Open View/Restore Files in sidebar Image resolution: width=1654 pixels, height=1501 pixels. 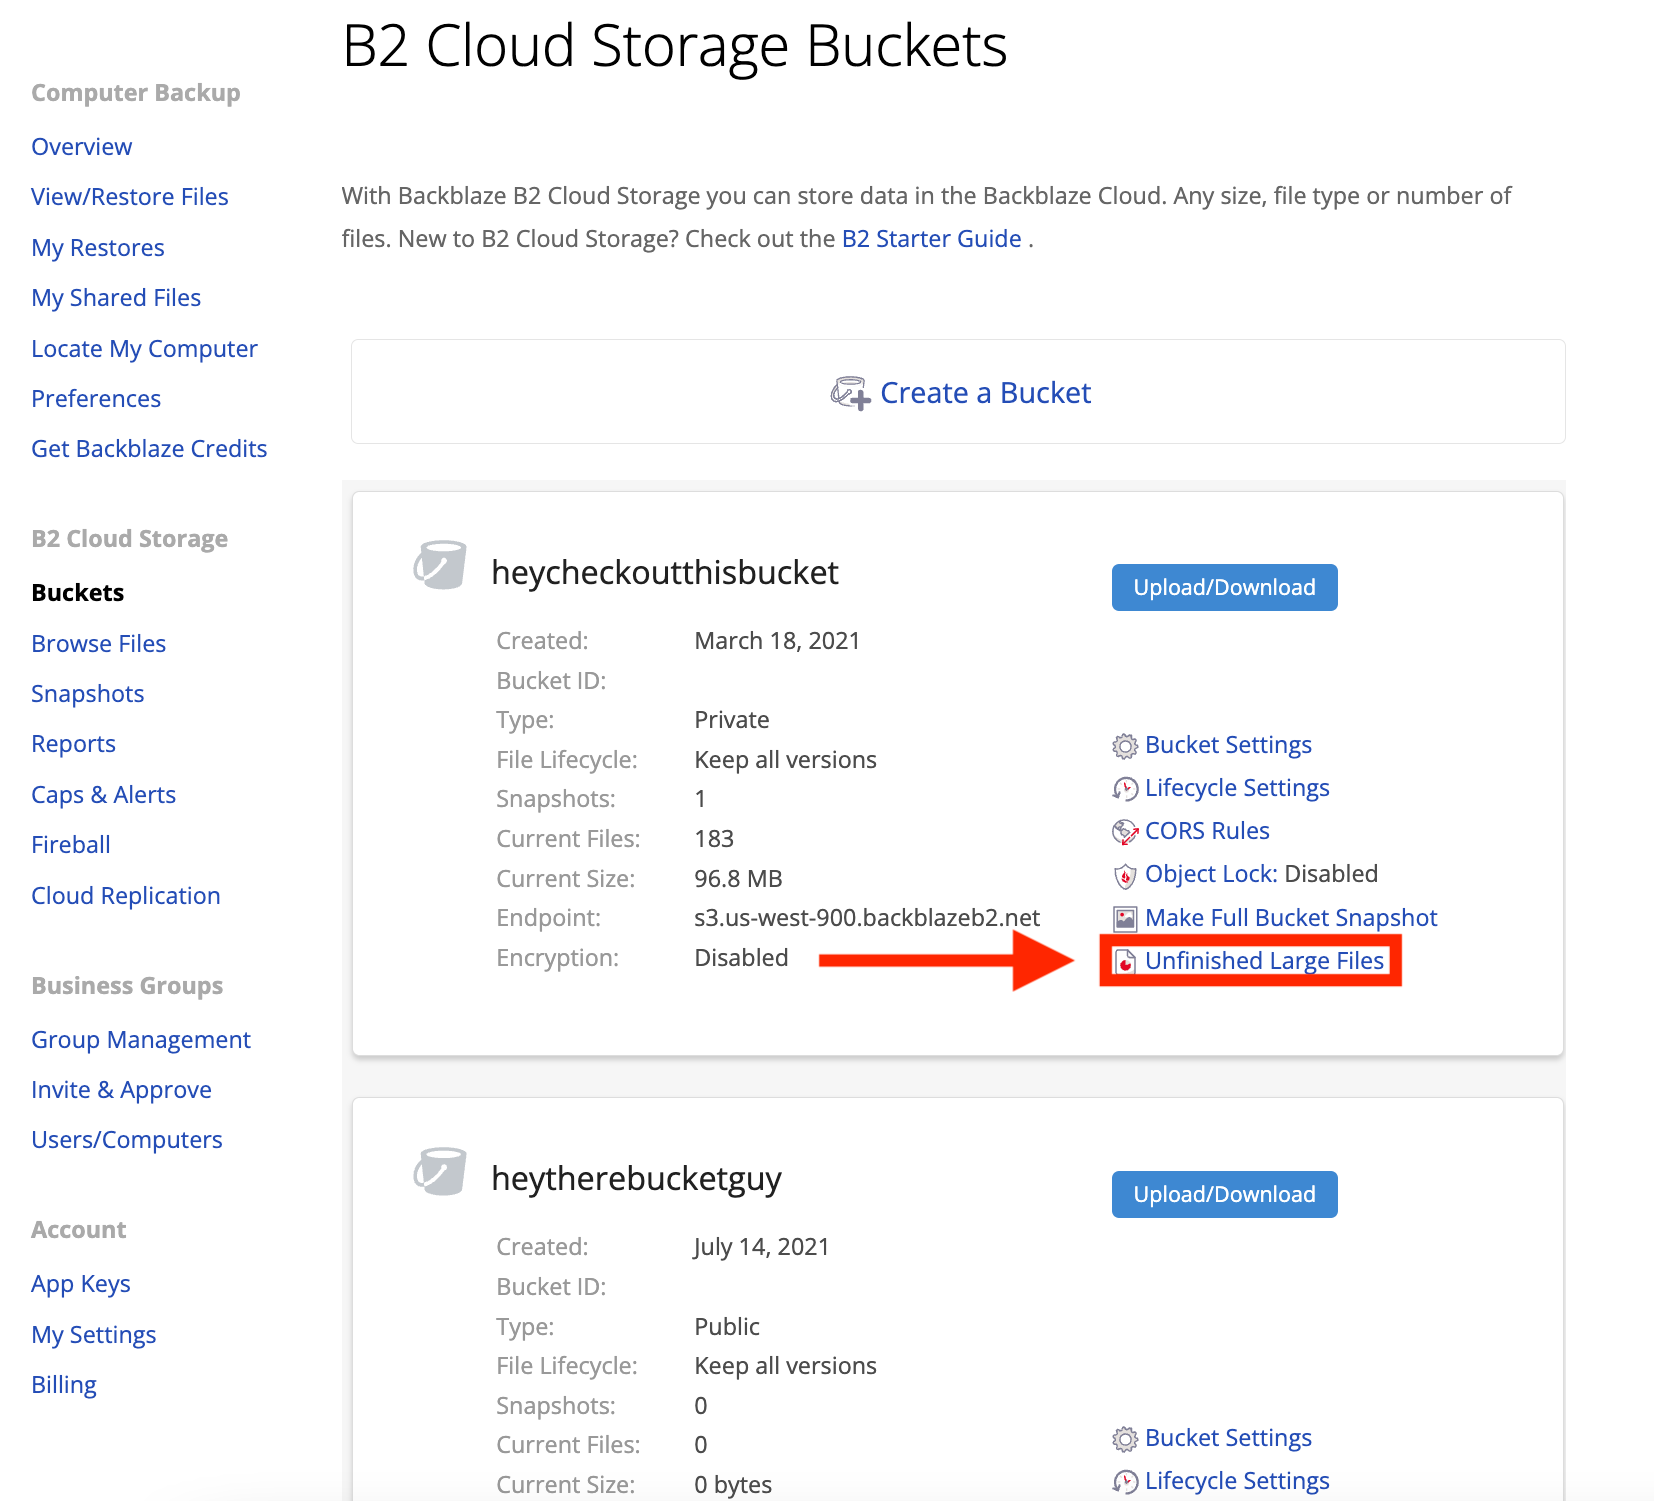click(130, 197)
